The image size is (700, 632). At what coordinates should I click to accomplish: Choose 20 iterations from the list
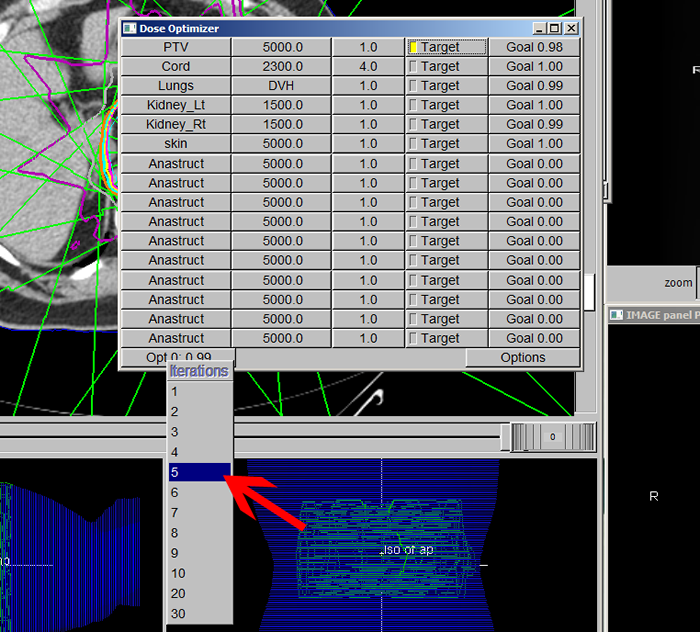pyautogui.click(x=200, y=593)
